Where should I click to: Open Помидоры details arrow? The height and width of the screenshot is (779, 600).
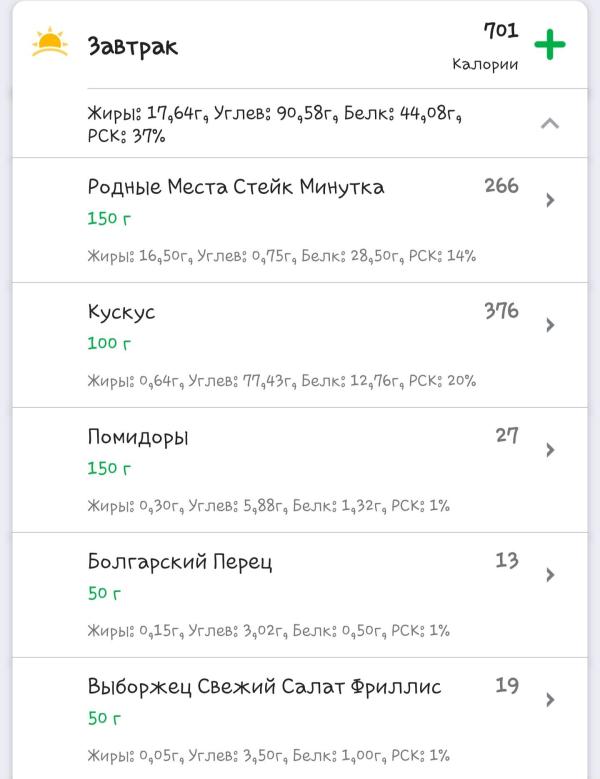click(x=550, y=450)
